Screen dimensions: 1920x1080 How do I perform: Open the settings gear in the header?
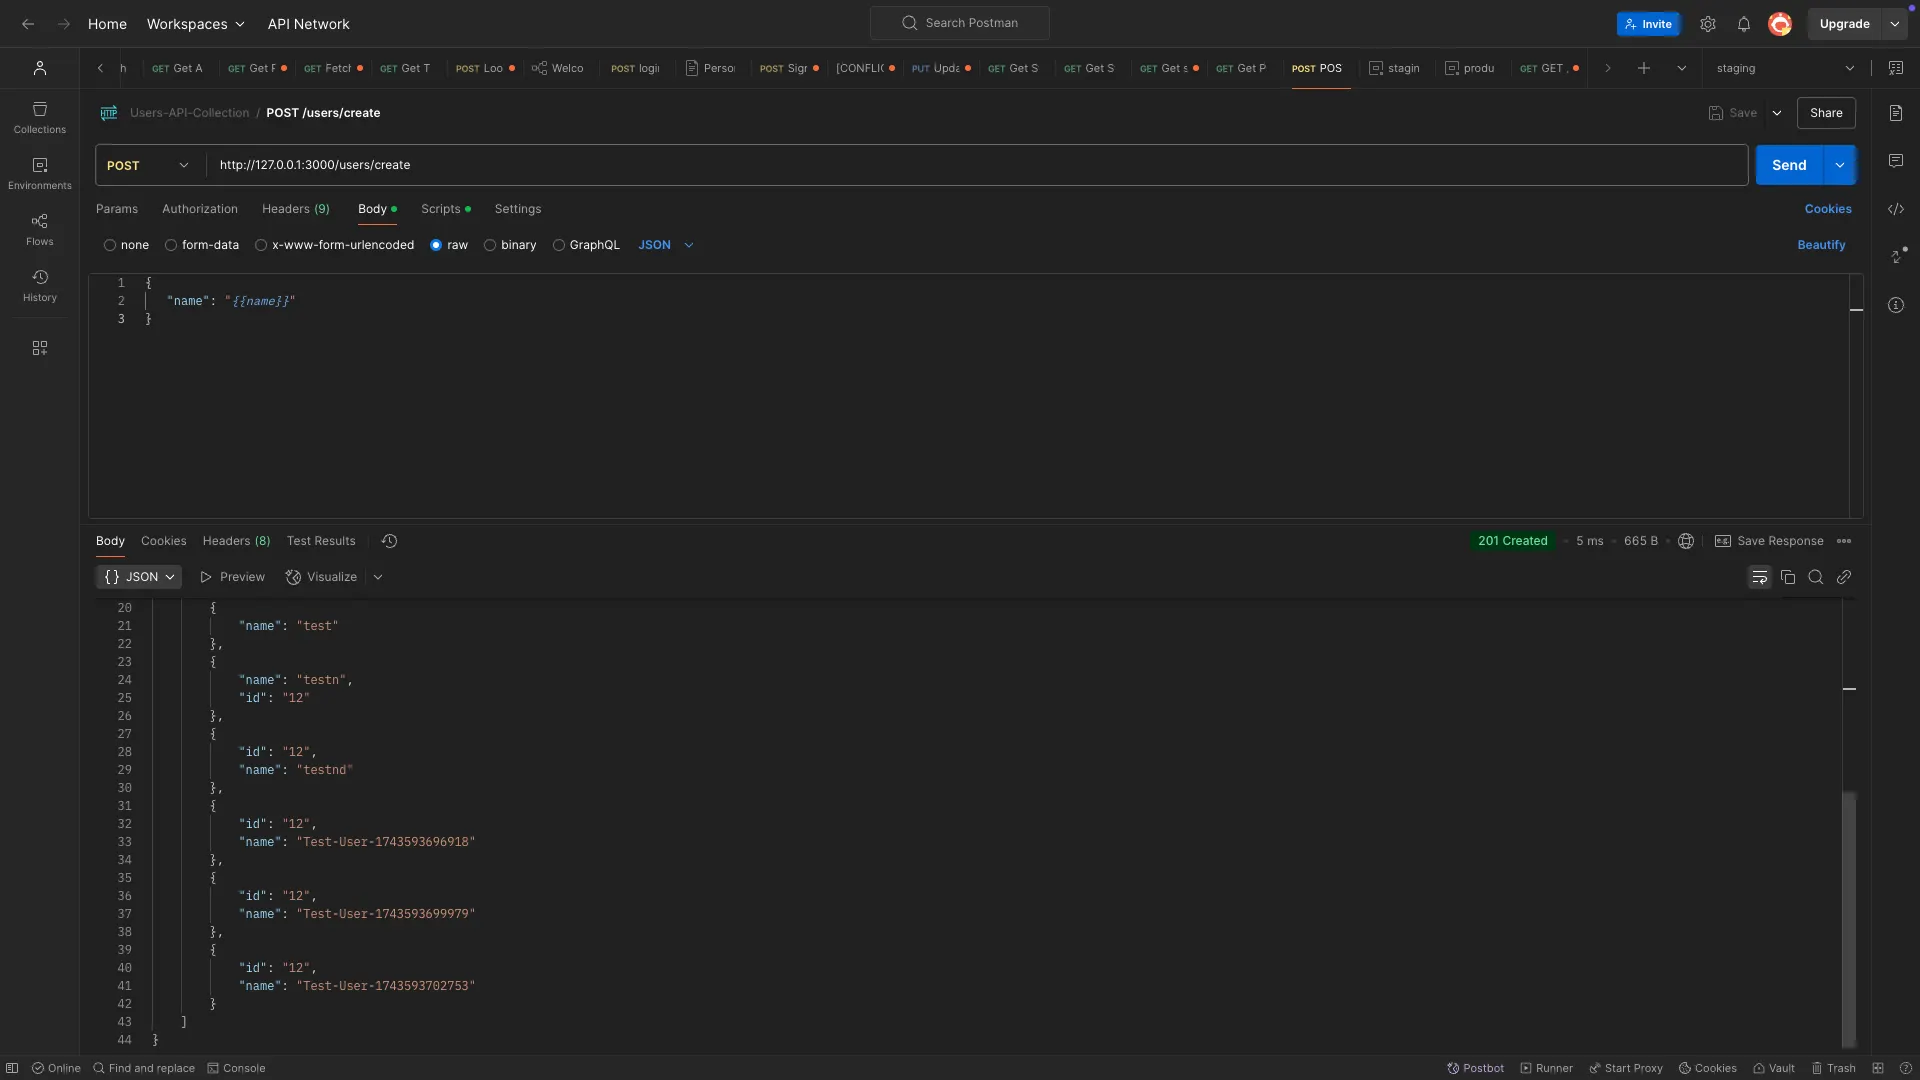[x=1708, y=24]
